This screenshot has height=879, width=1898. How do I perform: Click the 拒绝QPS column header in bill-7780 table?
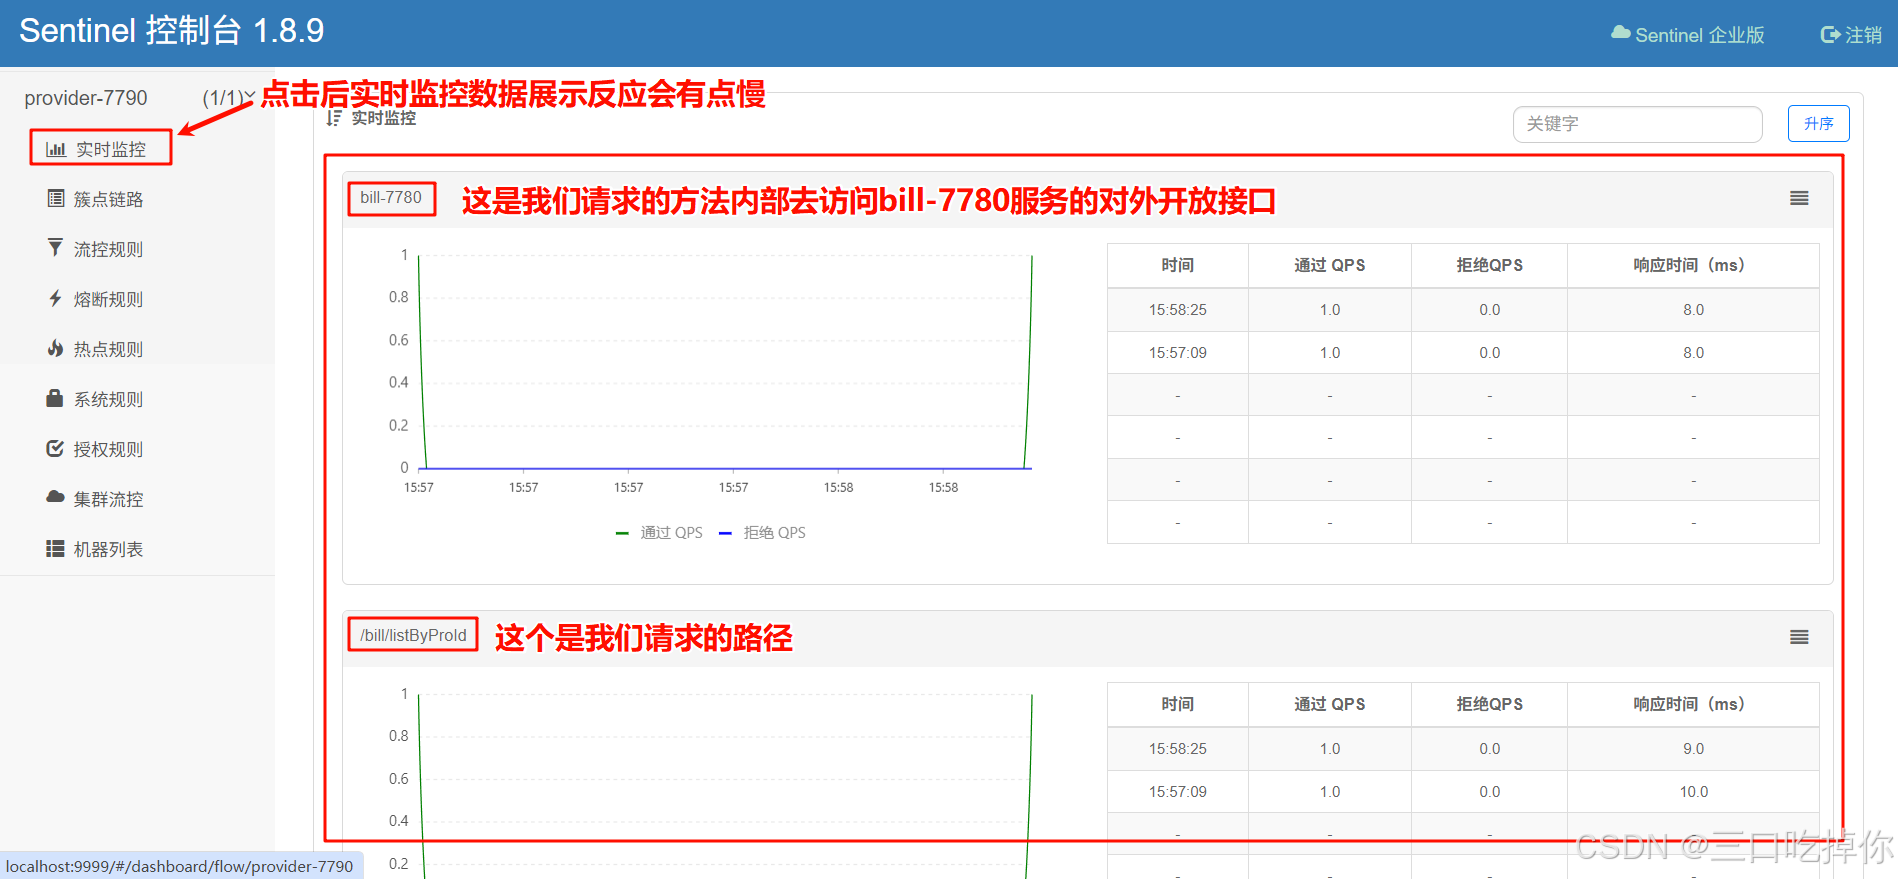click(1489, 265)
